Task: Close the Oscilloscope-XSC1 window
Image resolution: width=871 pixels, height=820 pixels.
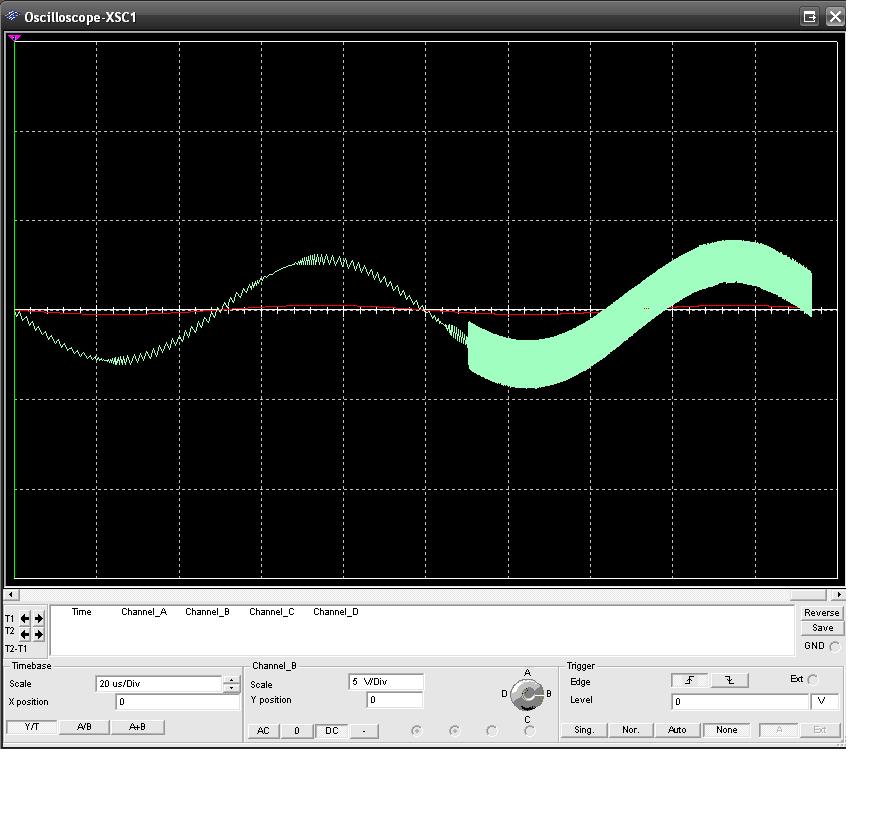Action: [x=835, y=17]
